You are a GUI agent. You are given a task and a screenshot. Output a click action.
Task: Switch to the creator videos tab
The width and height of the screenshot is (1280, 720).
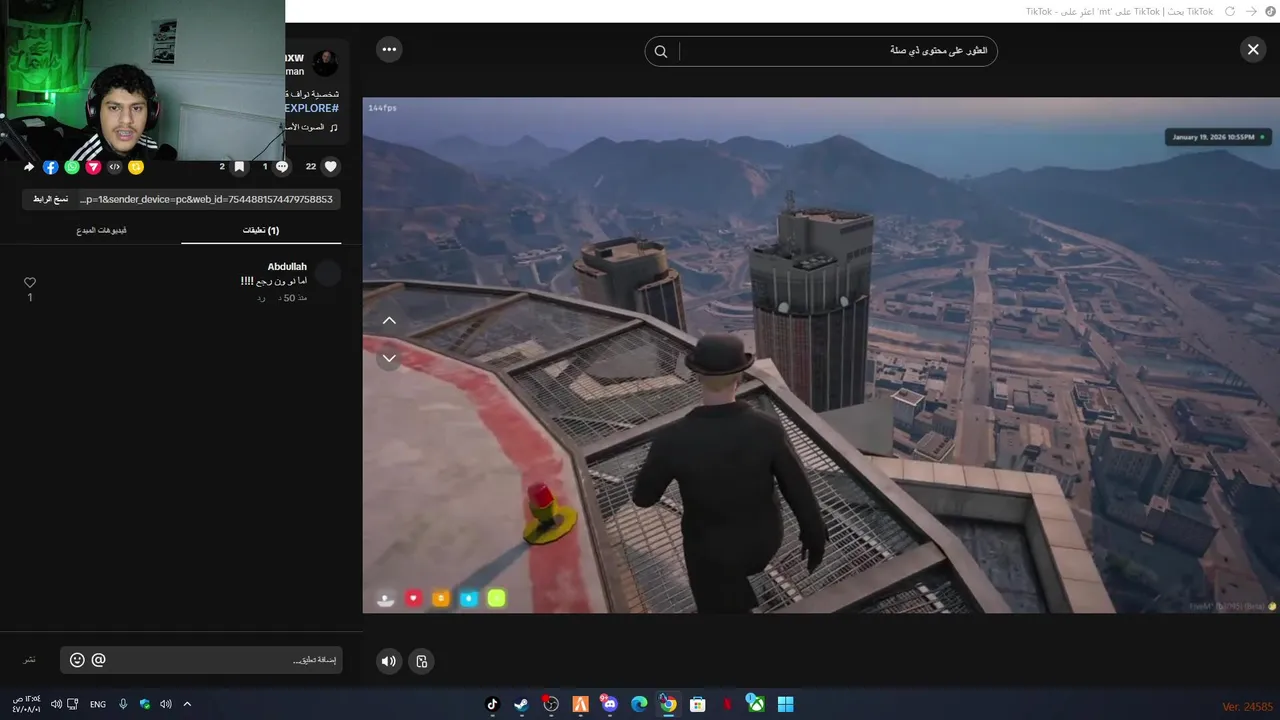tap(101, 231)
